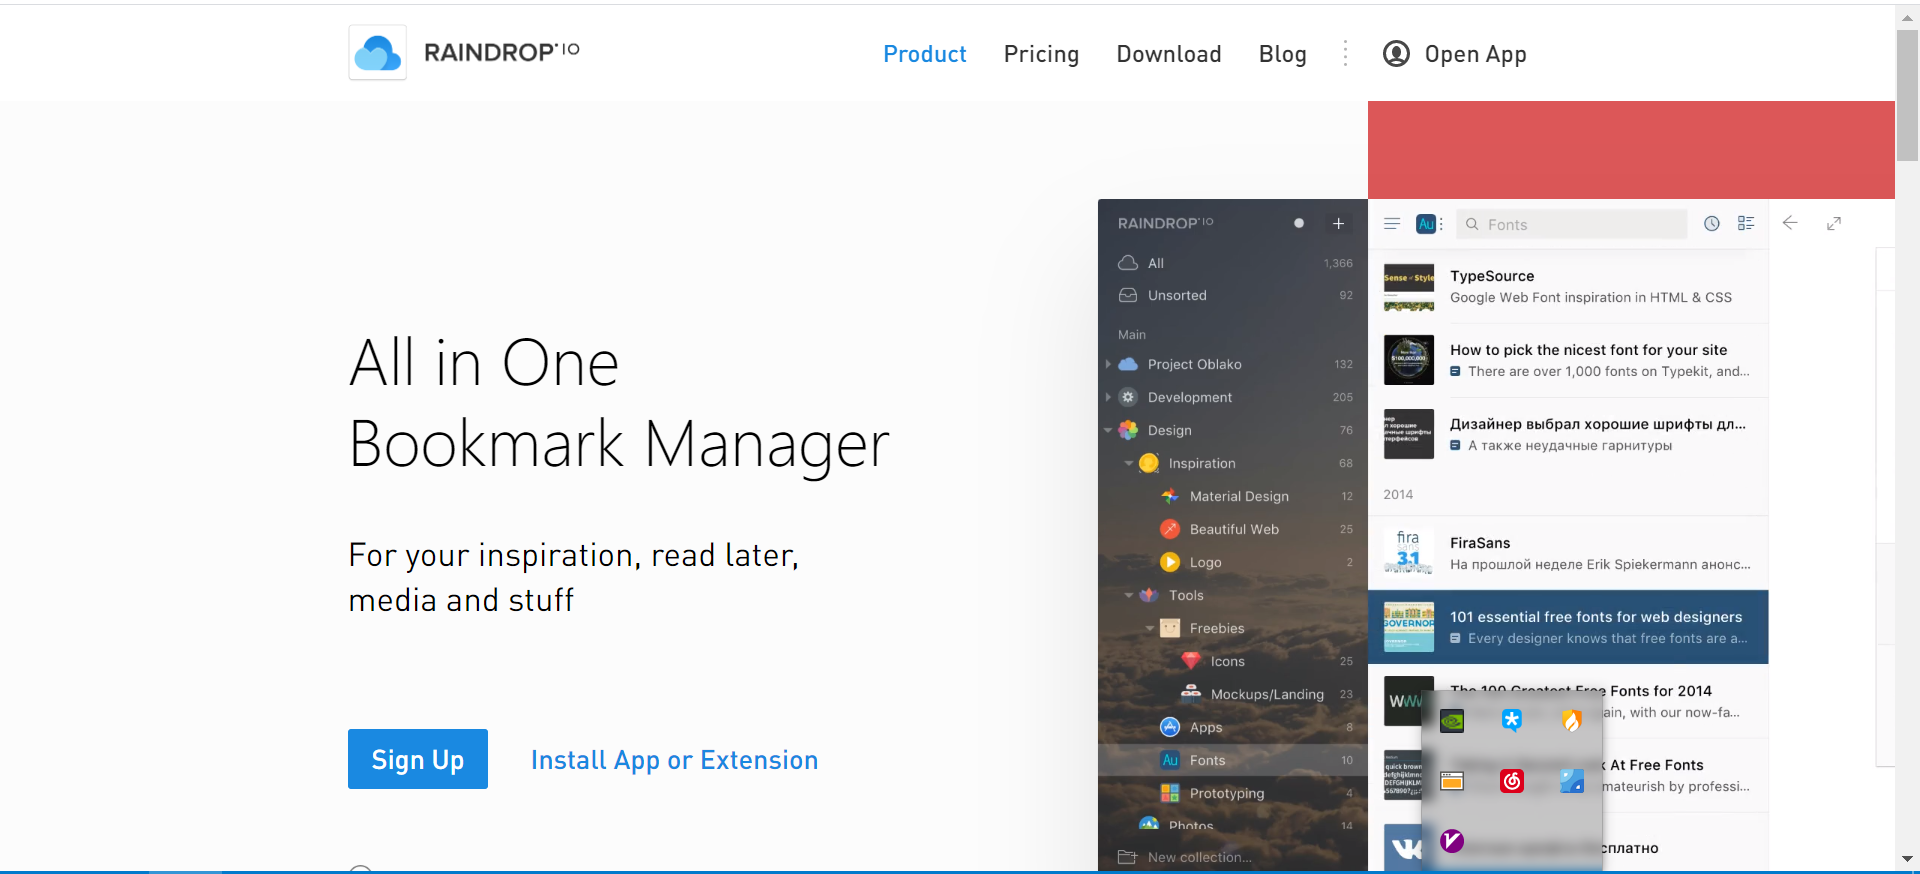The width and height of the screenshot is (1920, 874).
Task: Select the Fonts collection in sidebar
Action: [1233, 760]
